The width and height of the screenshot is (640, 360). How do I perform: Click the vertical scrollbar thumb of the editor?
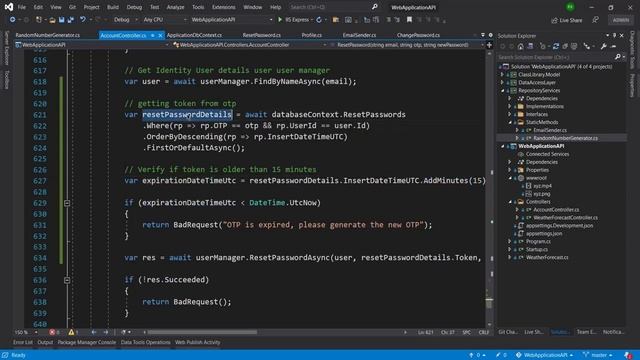click(x=489, y=303)
